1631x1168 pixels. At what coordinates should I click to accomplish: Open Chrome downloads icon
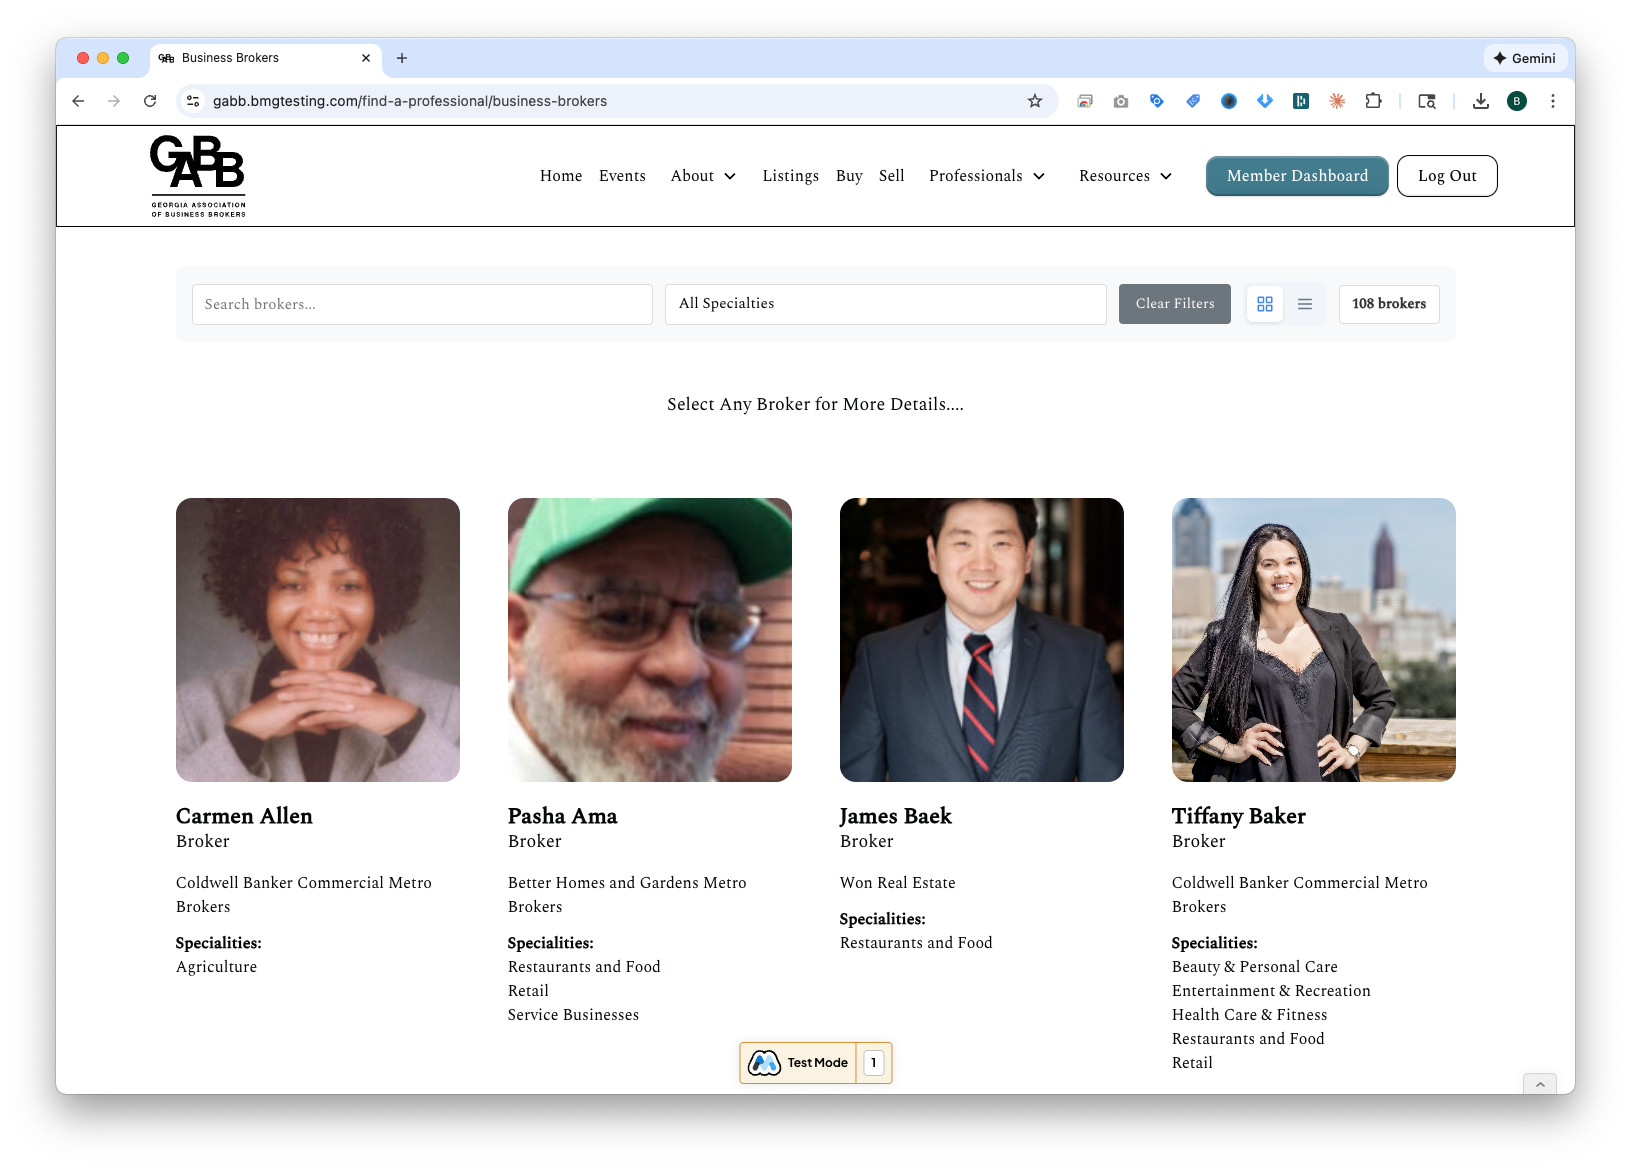pyautogui.click(x=1481, y=101)
